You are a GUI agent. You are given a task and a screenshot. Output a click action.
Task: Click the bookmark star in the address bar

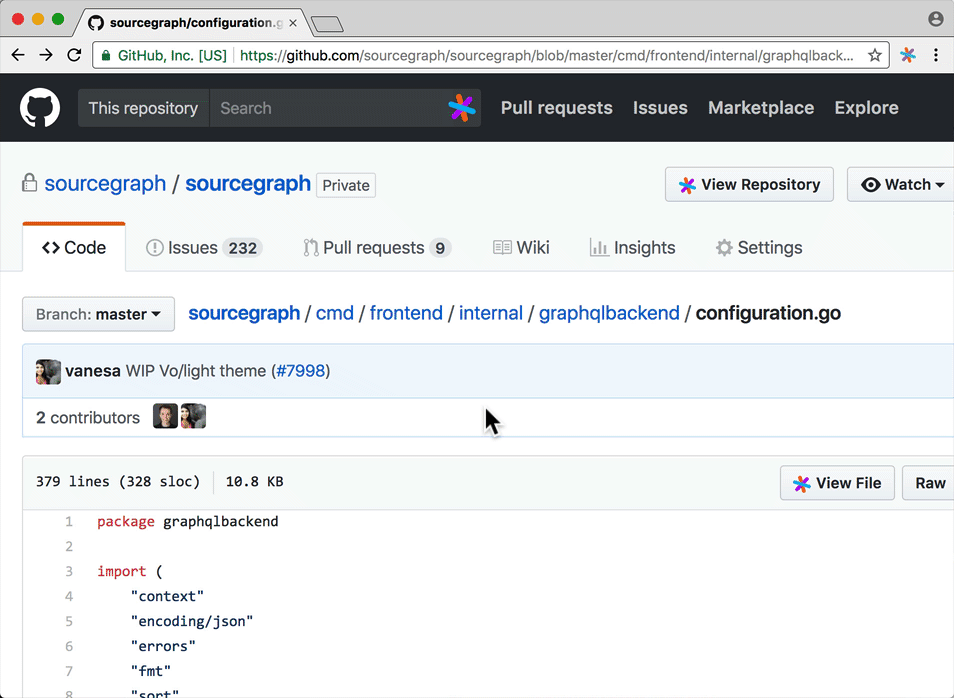pos(874,55)
